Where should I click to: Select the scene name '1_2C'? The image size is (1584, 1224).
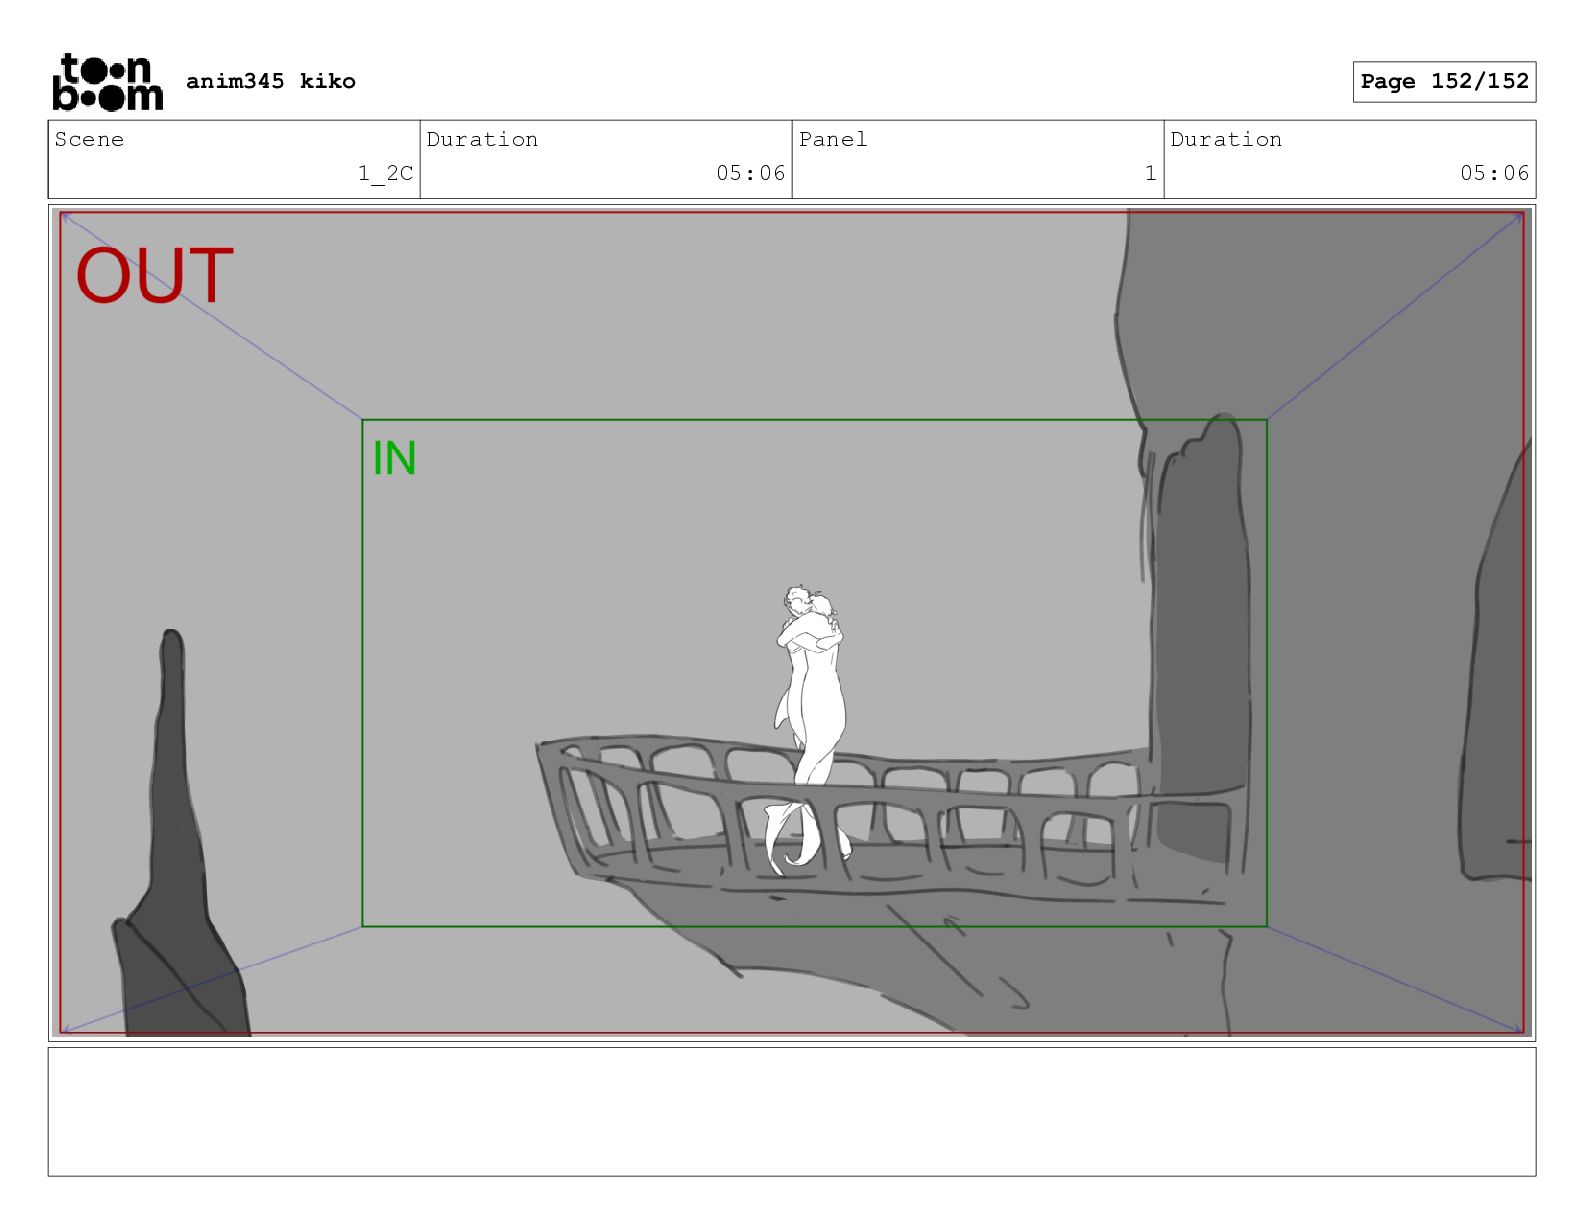coord(385,173)
